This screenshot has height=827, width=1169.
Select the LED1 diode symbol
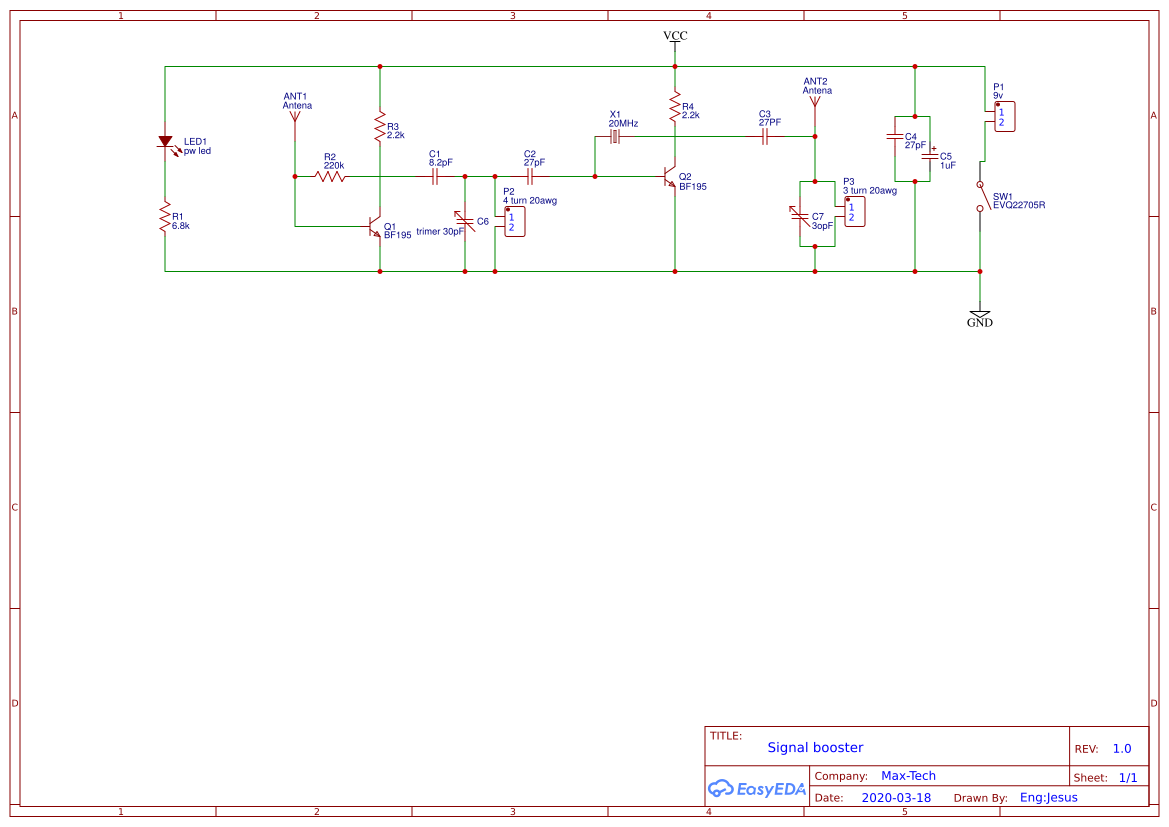tap(165, 142)
